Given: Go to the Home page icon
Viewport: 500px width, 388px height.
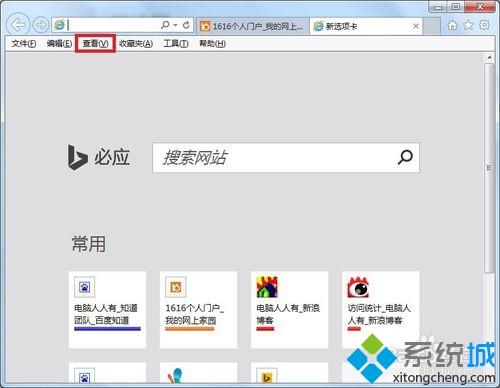Looking at the screenshot, I should coord(452,25).
